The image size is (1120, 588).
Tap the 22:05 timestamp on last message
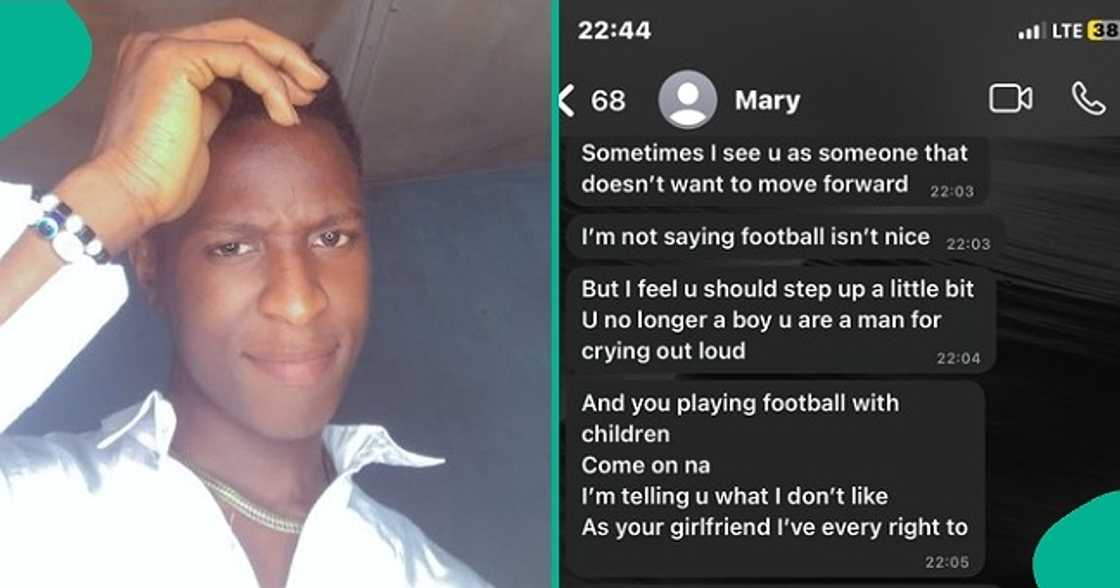[x=947, y=563]
